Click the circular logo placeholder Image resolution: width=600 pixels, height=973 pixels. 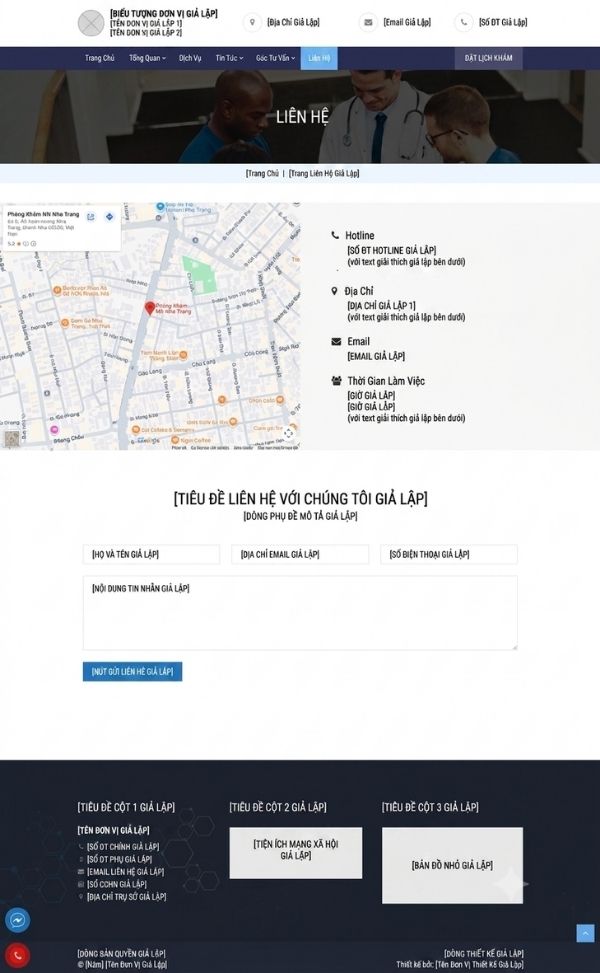click(91, 23)
